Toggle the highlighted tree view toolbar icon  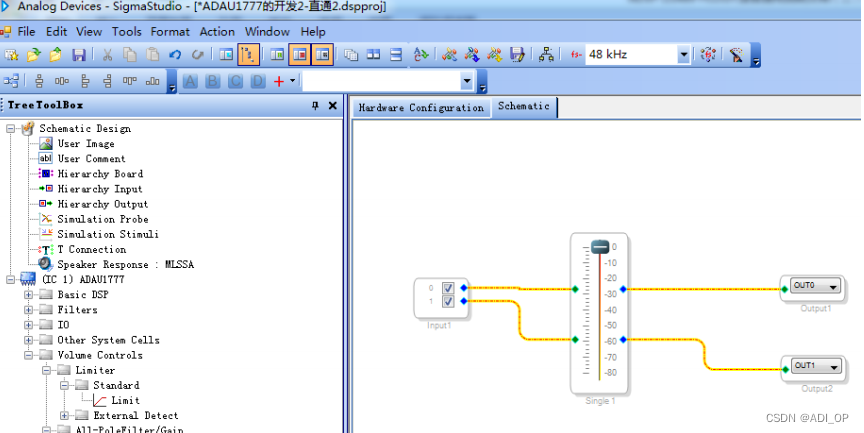(249, 55)
